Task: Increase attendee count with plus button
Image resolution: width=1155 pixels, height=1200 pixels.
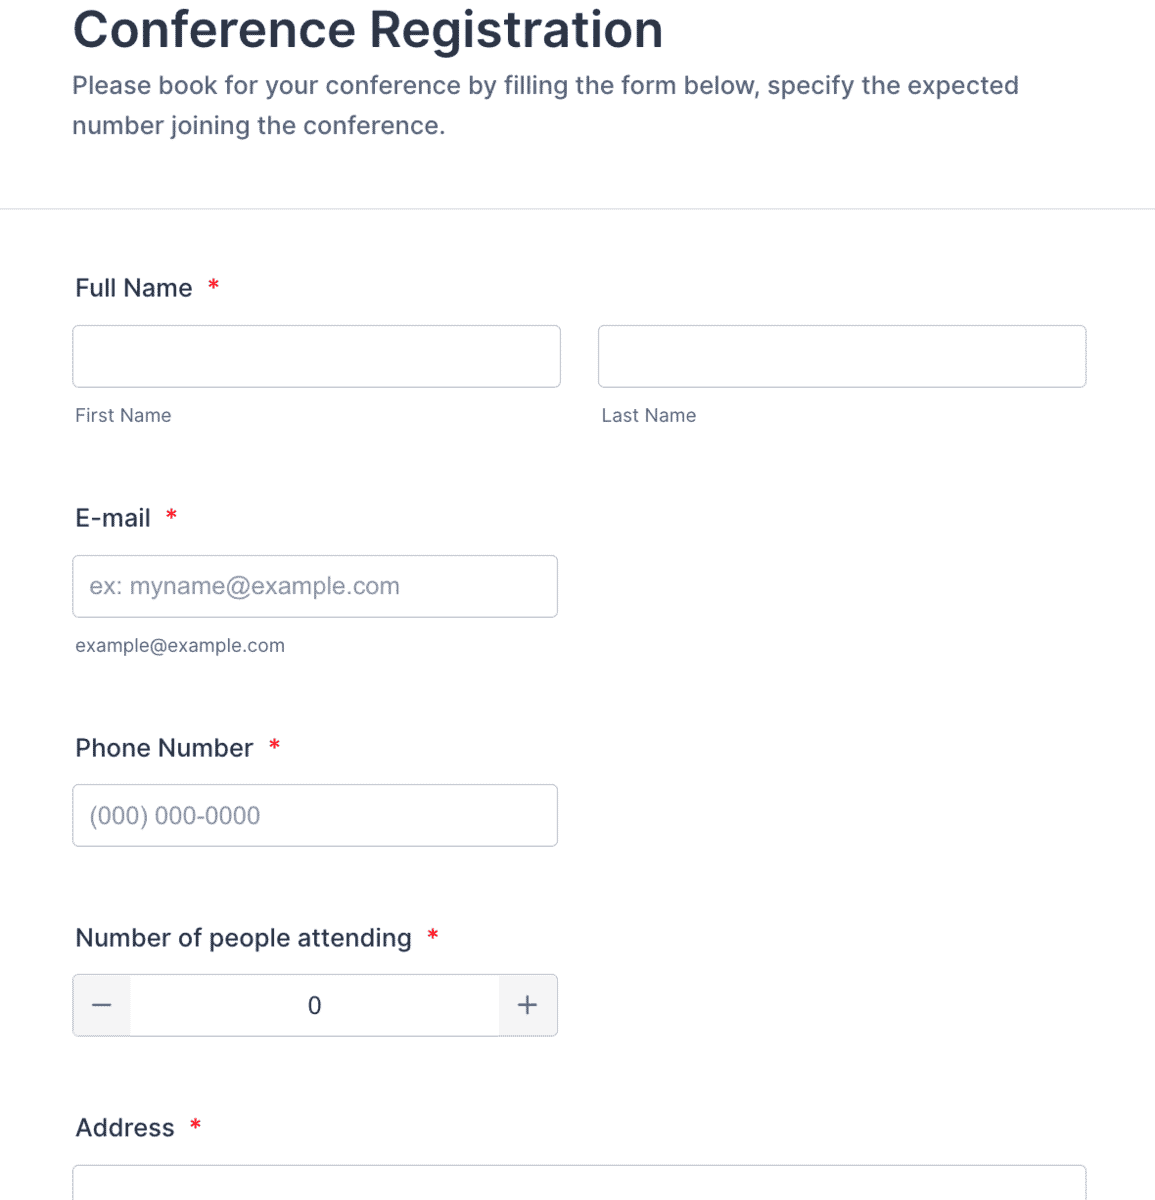Action: point(527,1005)
